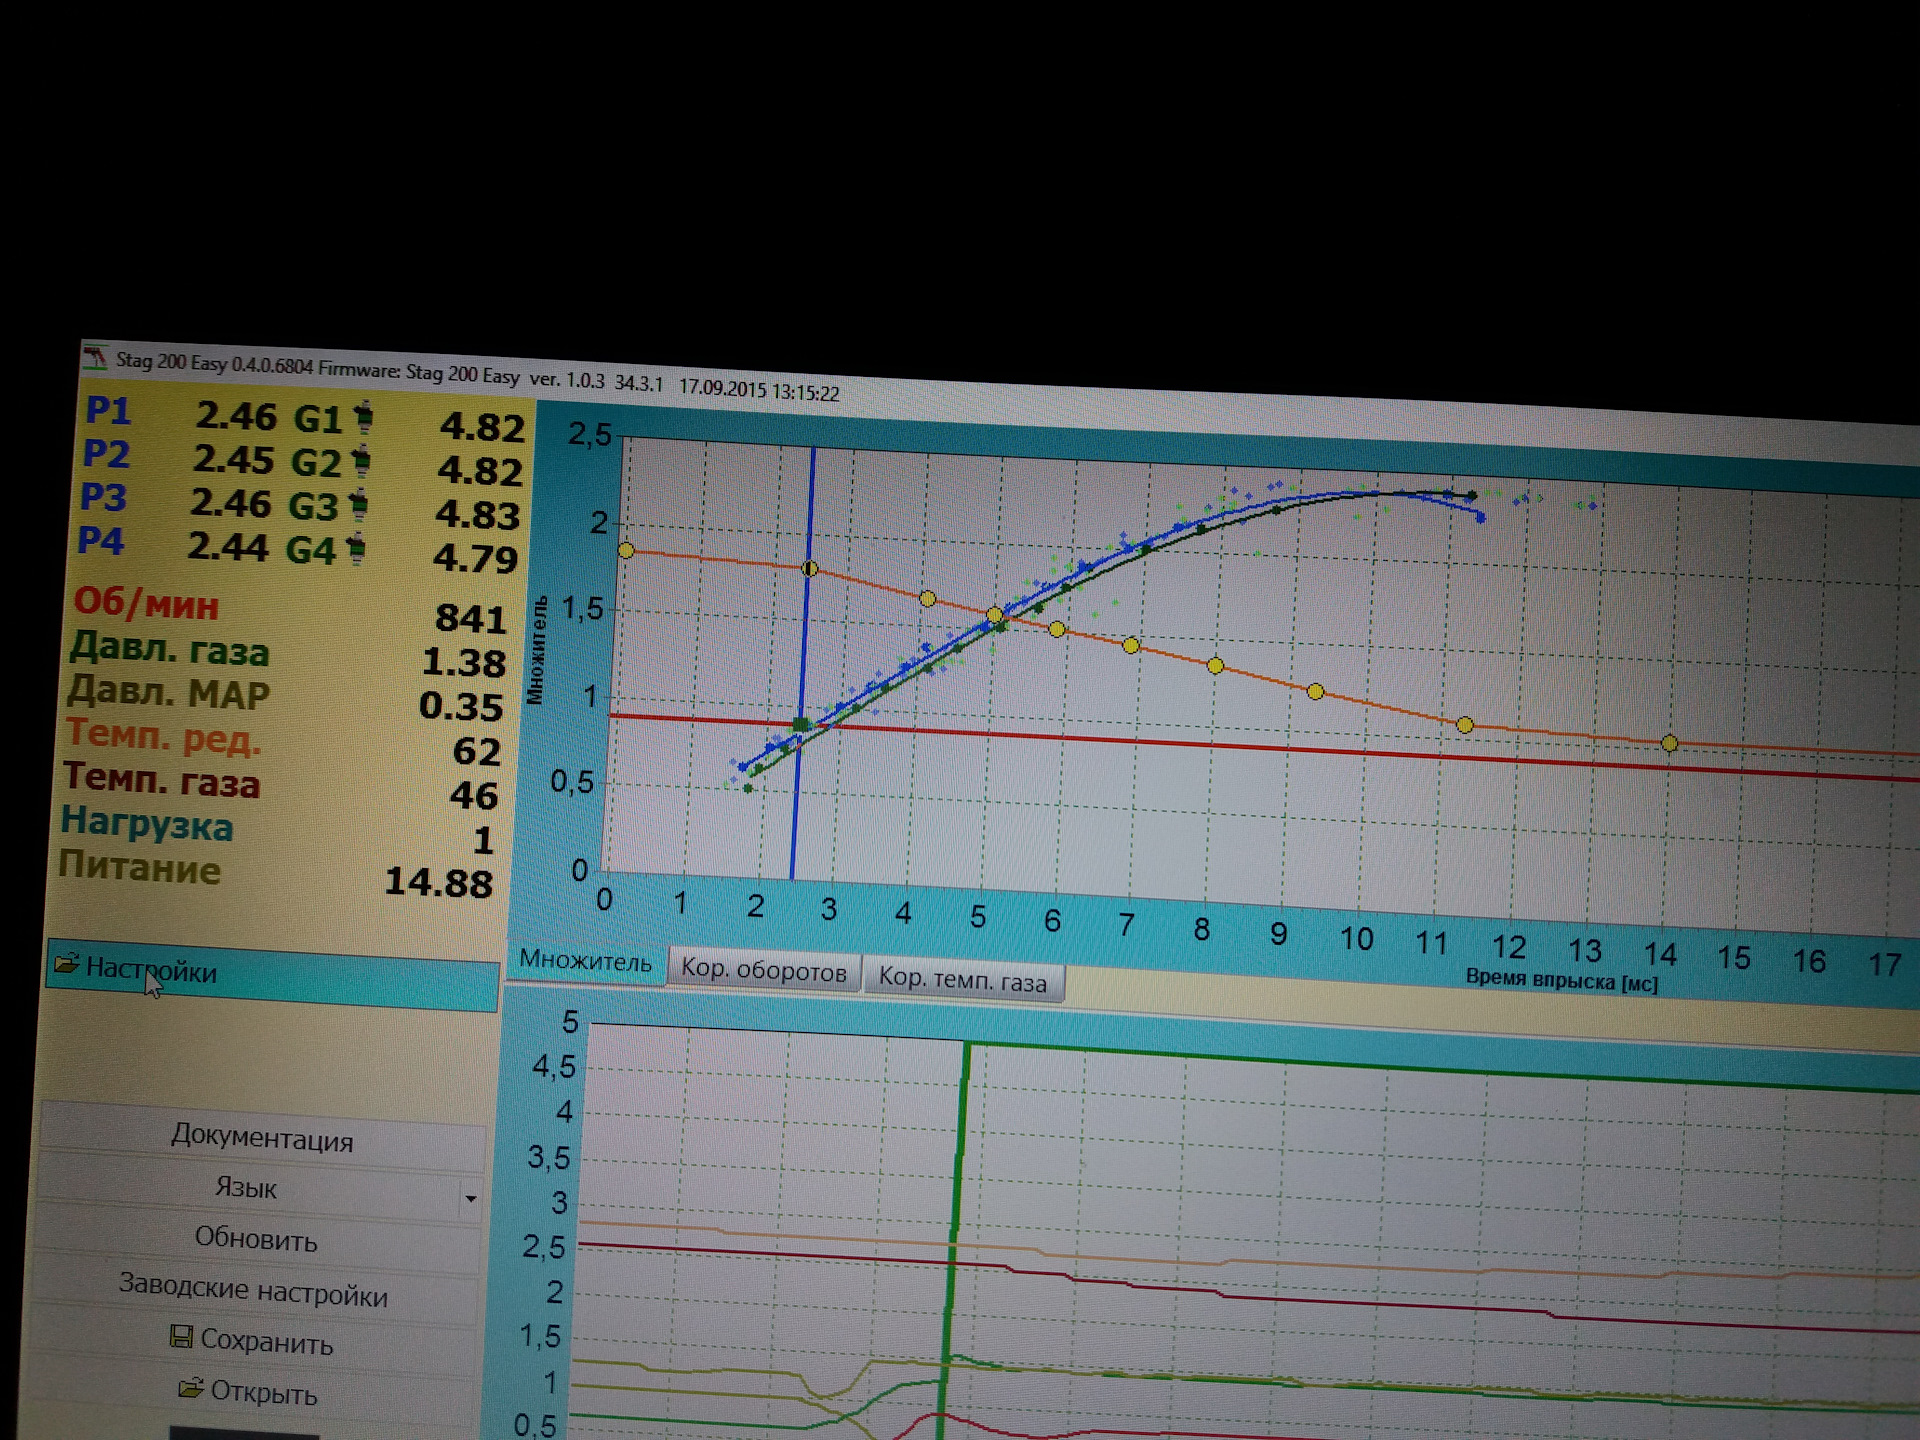Click the Stag app icon in title bar
Image resolution: width=1920 pixels, height=1440 pixels.
(96, 358)
